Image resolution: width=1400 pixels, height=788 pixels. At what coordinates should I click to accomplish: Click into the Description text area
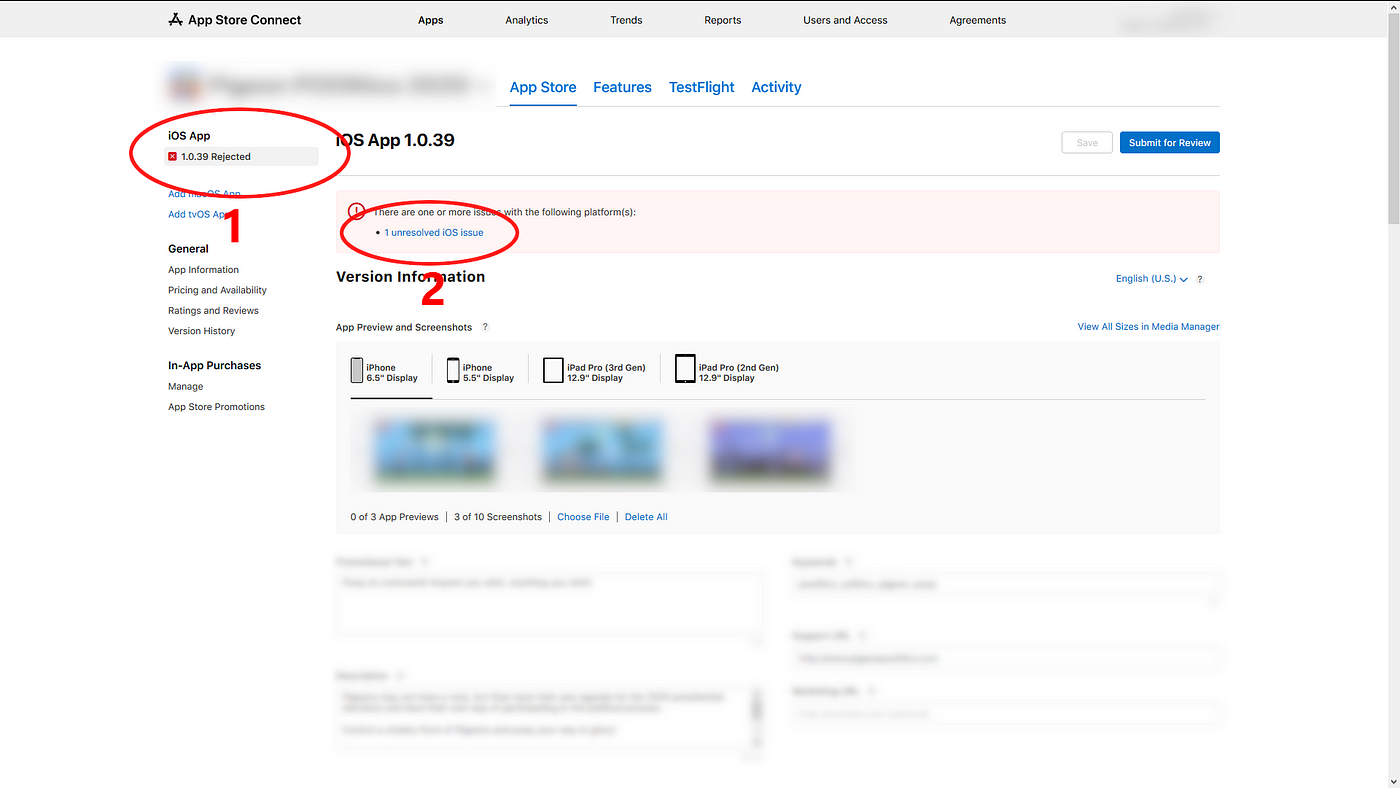[x=549, y=718]
